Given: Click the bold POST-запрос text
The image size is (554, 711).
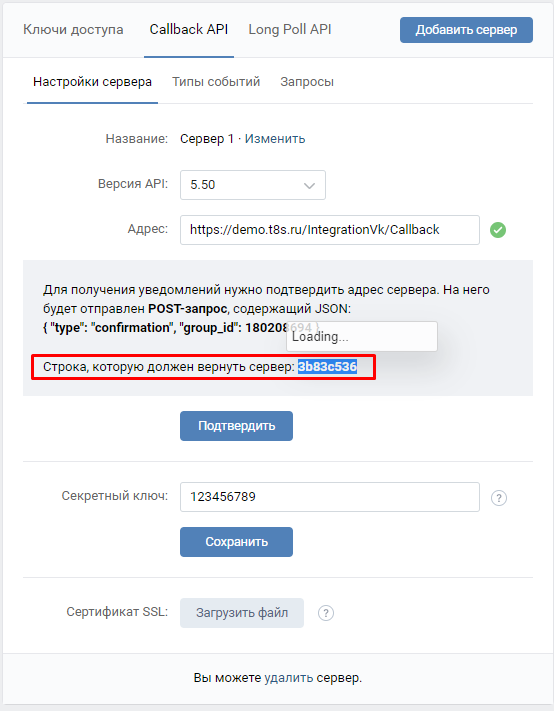Looking at the screenshot, I should (187, 309).
